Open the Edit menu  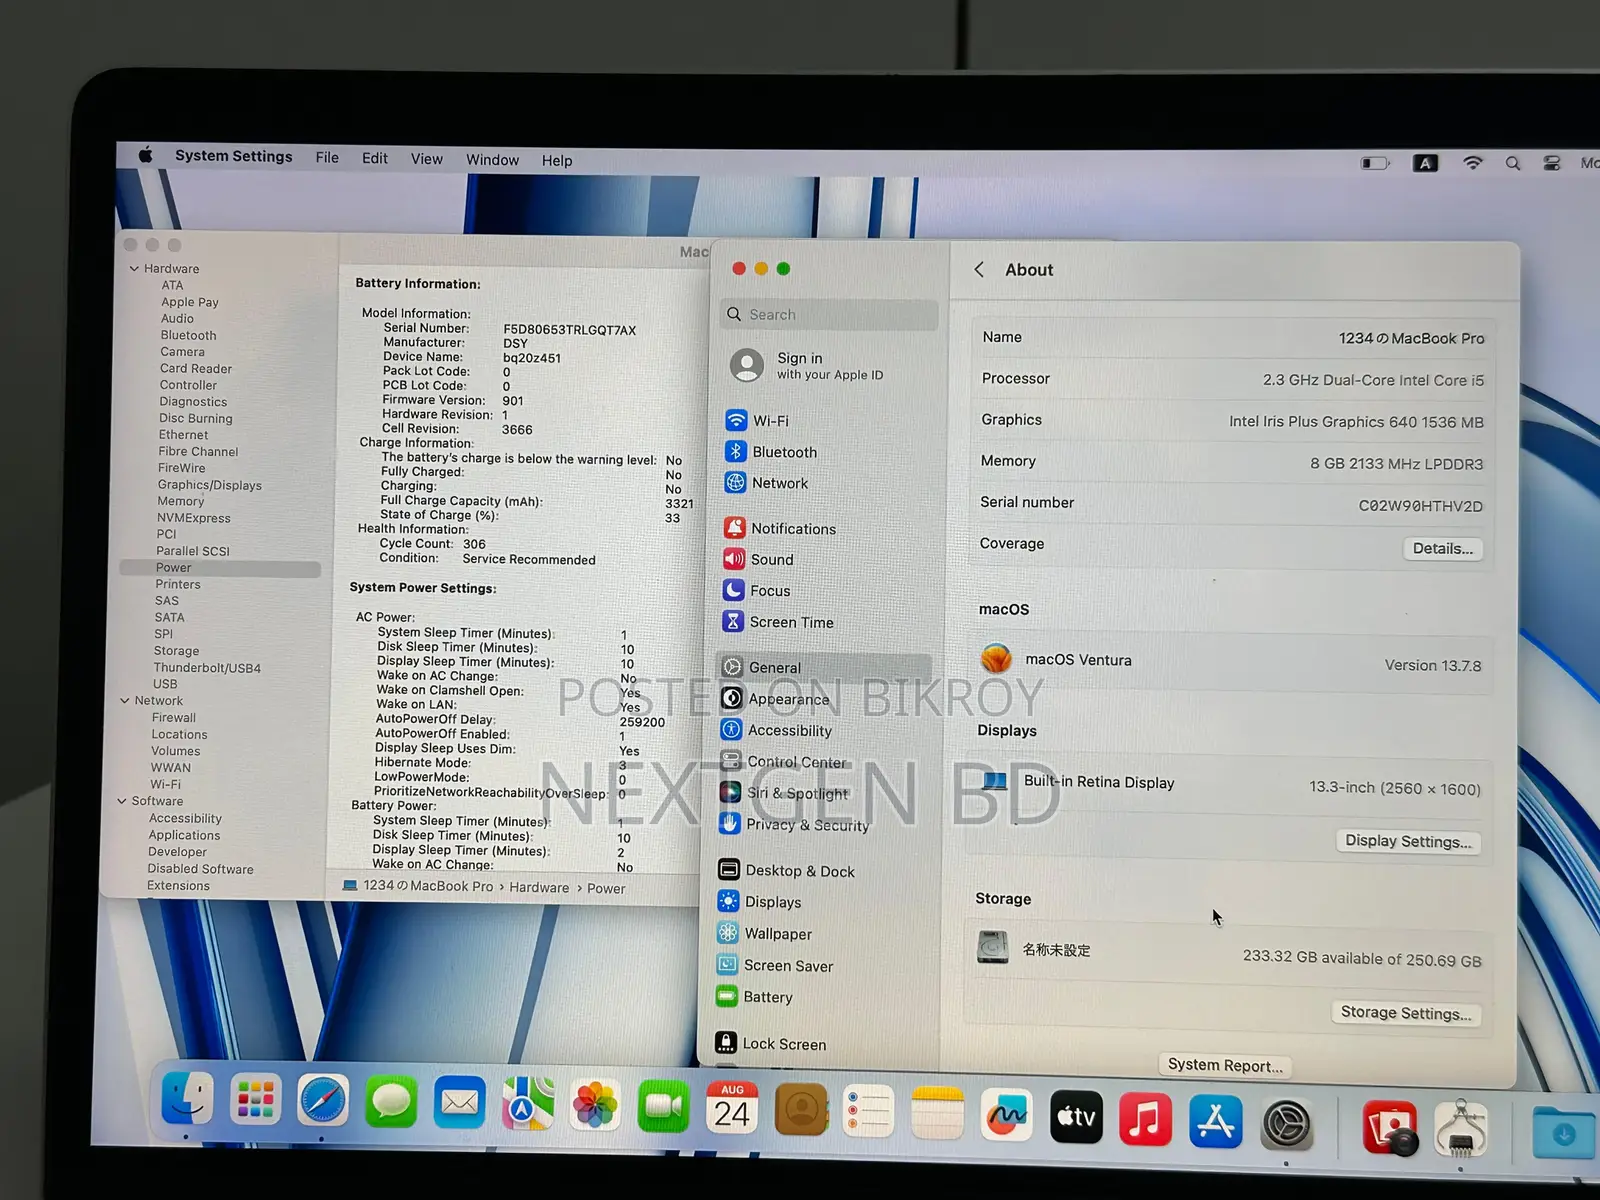[375, 158]
